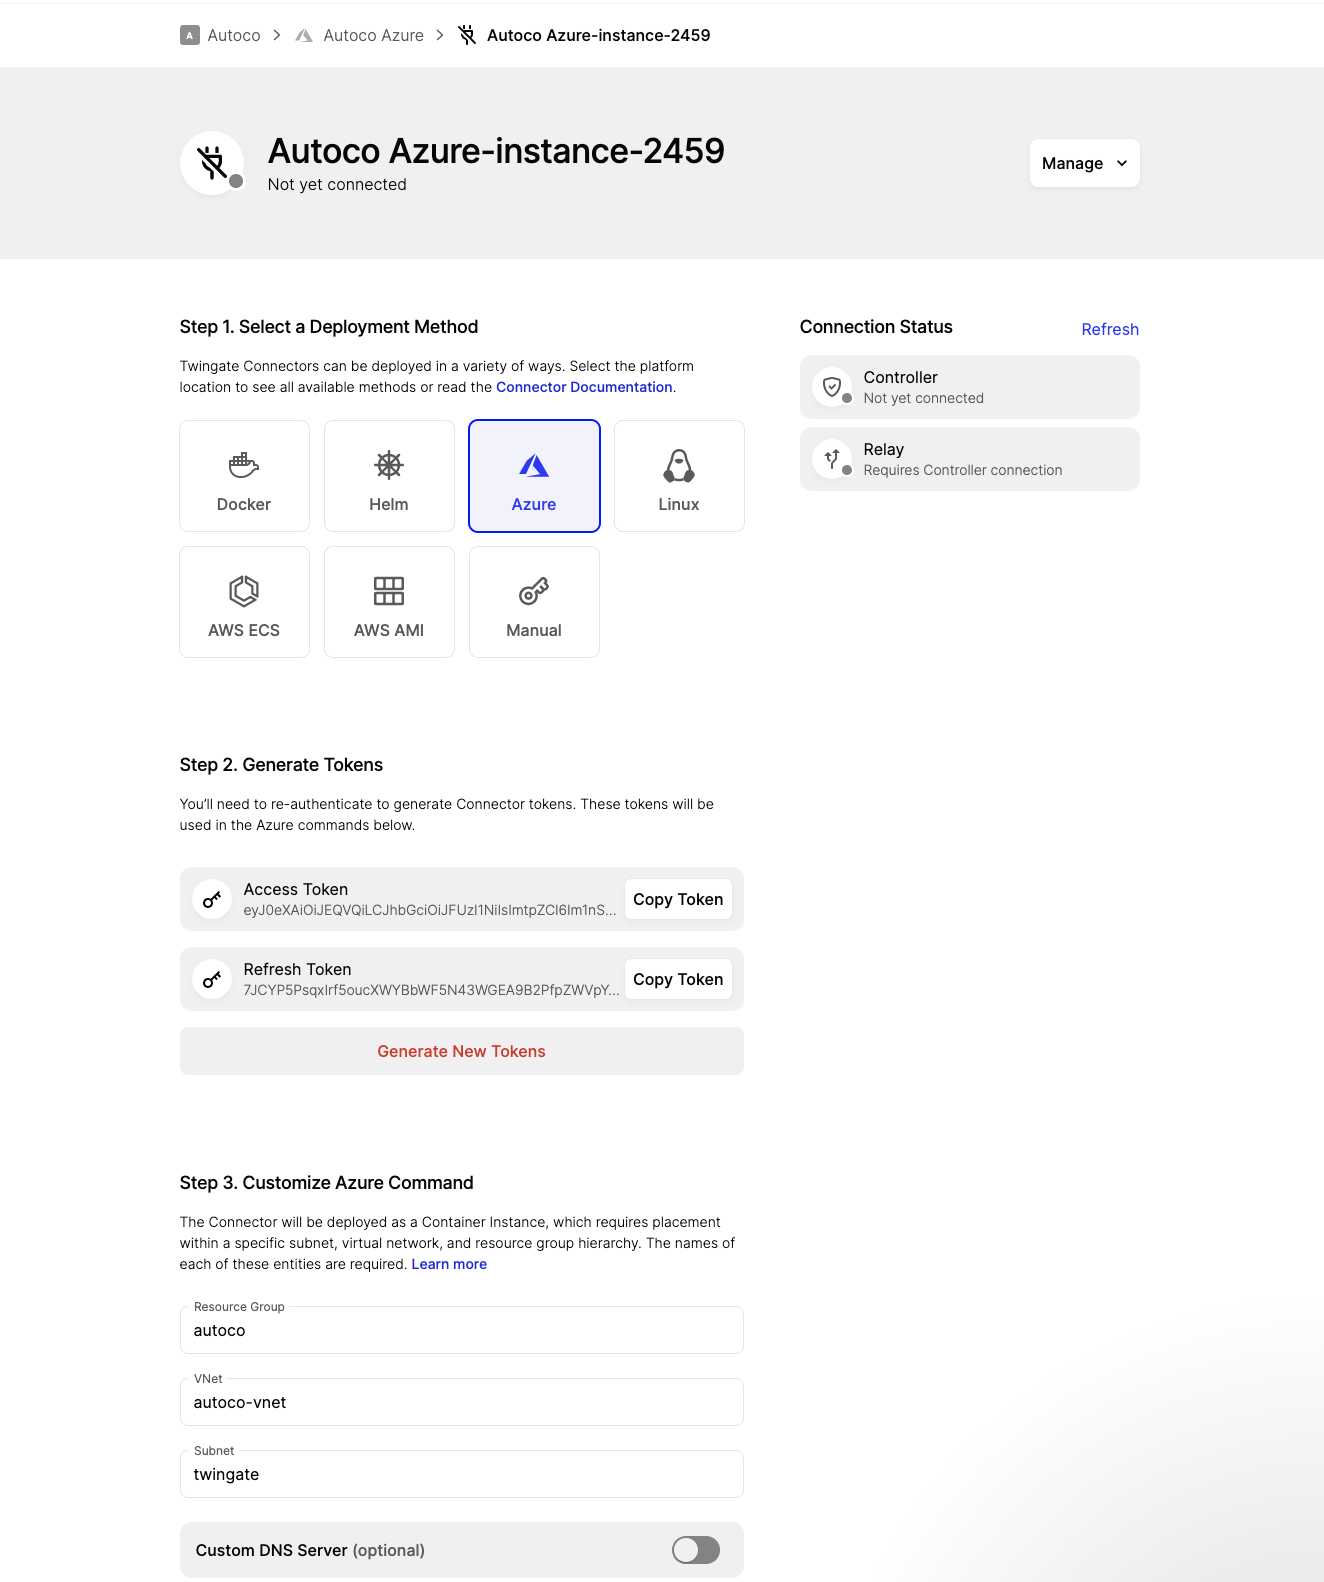Click the Controller shield icon
The image size is (1324, 1582).
(832, 387)
